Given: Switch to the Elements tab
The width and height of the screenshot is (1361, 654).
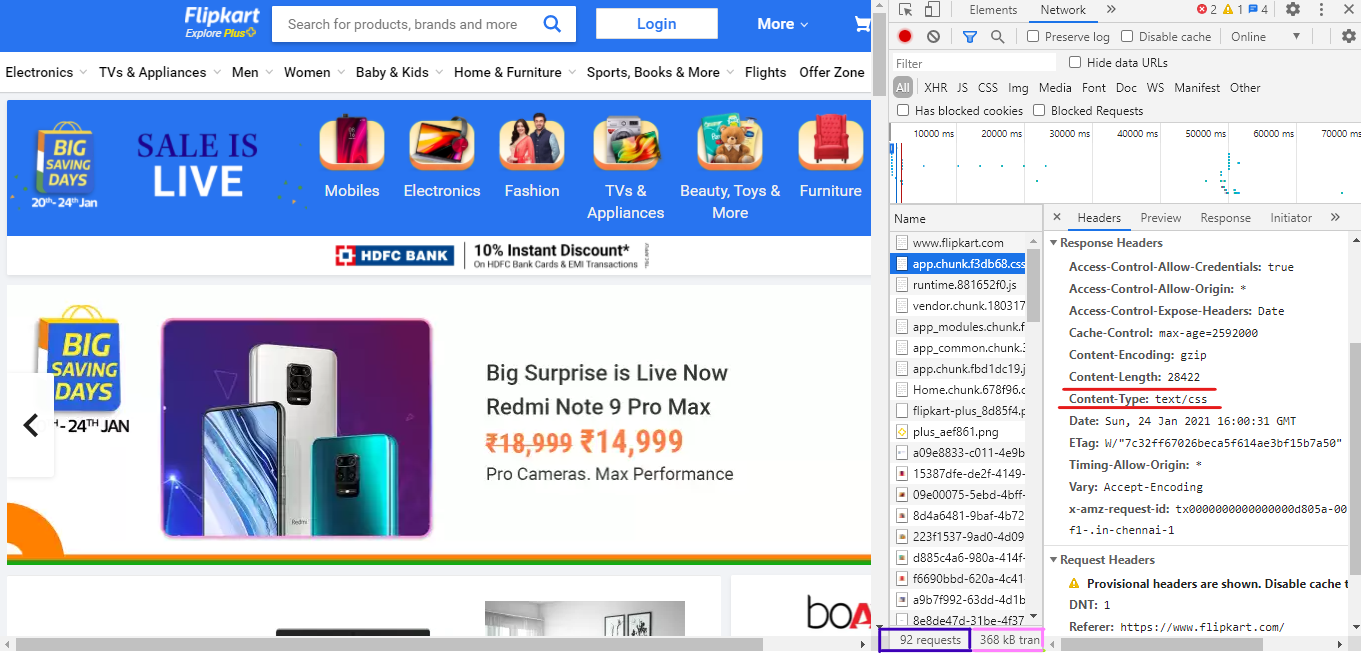Looking at the screenshot, I should (x=993, y=10).
